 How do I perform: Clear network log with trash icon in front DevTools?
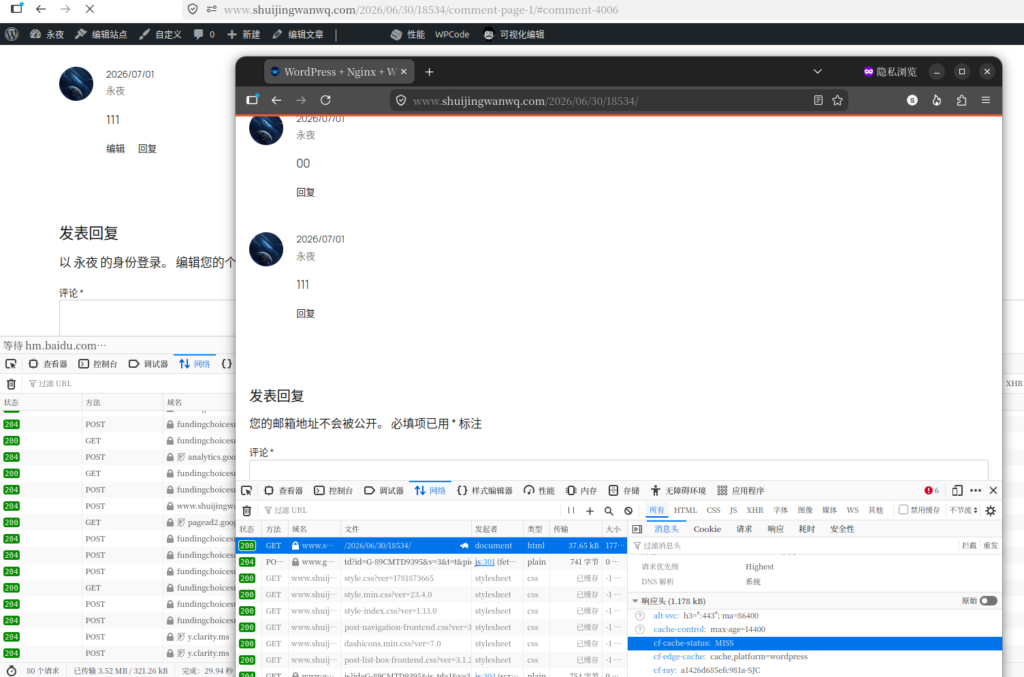coord(247,511)
